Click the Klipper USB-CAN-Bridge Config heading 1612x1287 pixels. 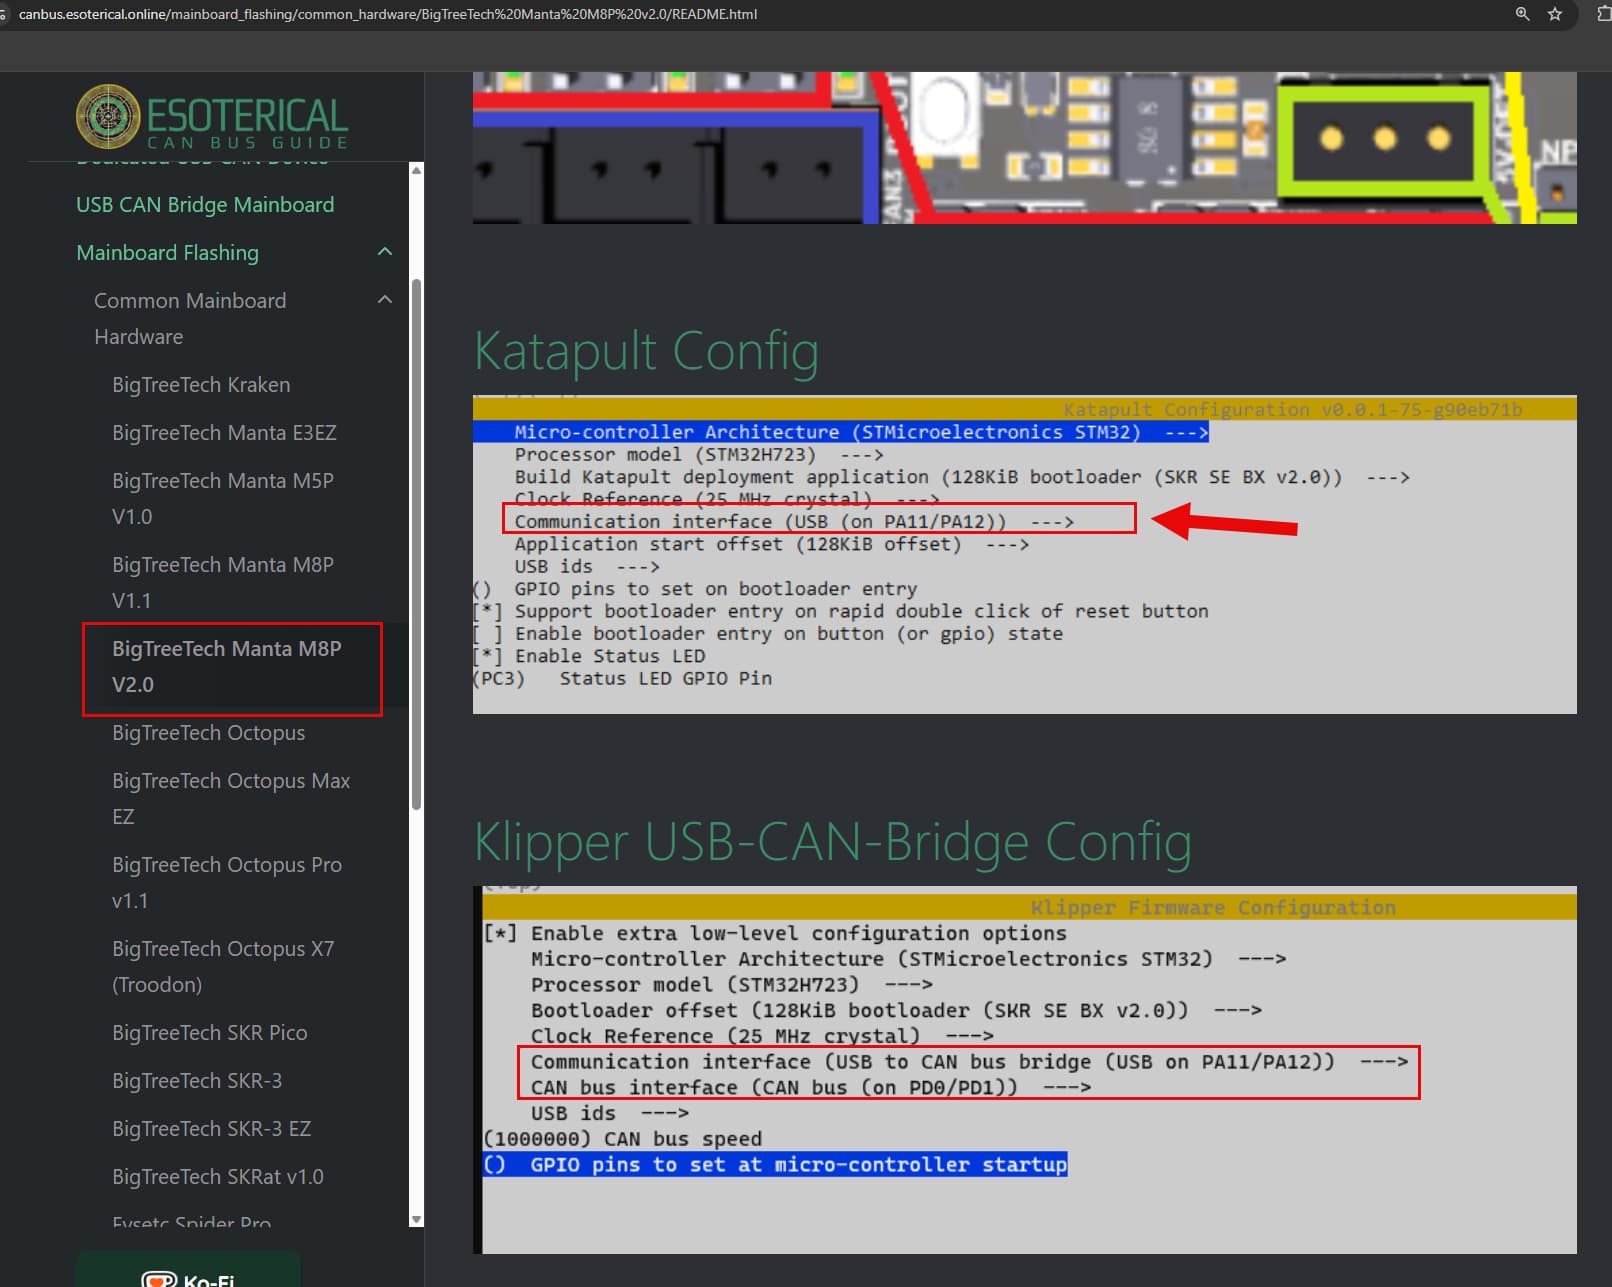[833, 842]
